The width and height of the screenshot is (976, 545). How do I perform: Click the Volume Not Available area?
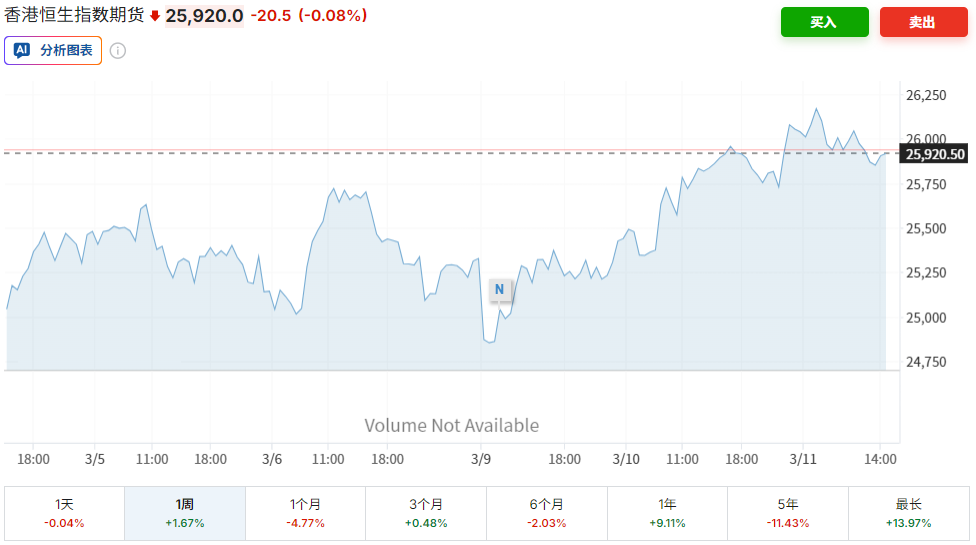pyautogui.click(x=451, y=426)
